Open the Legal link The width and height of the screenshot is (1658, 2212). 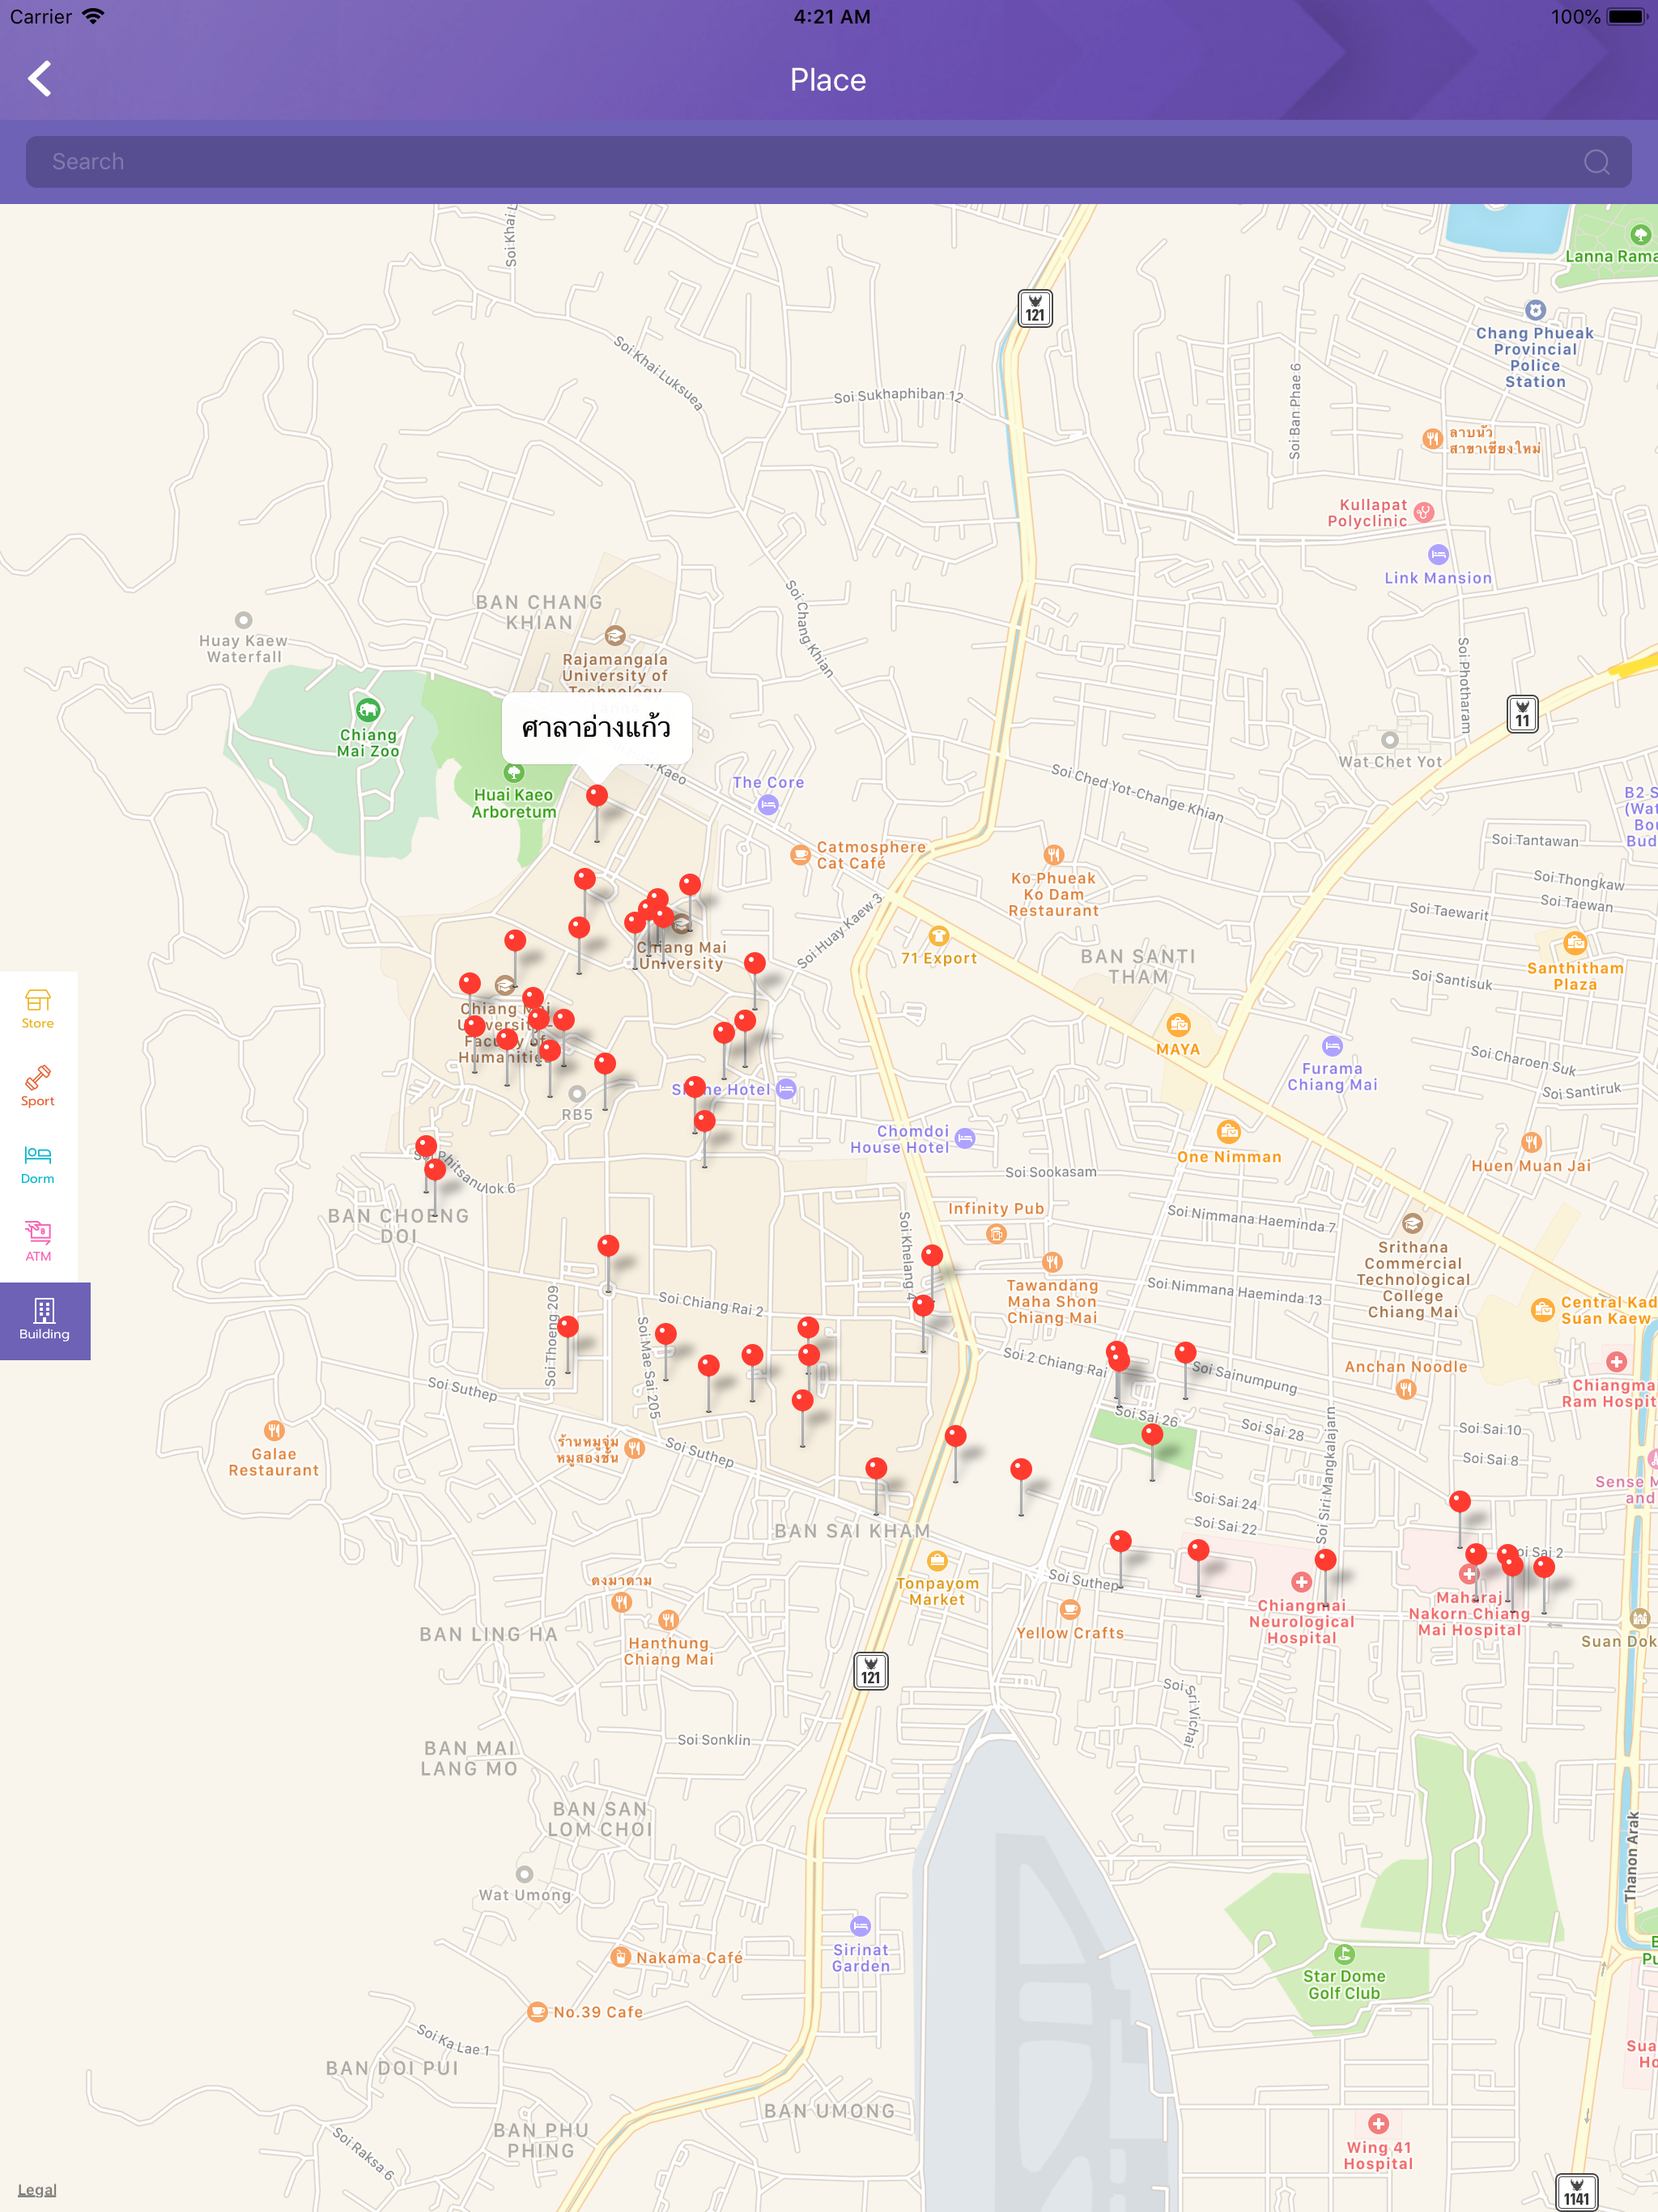coord(37,2190)
